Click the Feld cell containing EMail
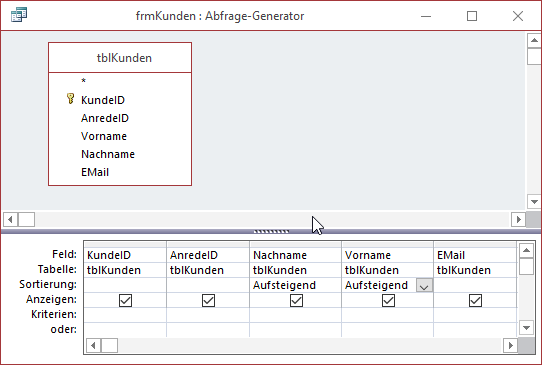 pyautogui.click(x=475, y=255)
